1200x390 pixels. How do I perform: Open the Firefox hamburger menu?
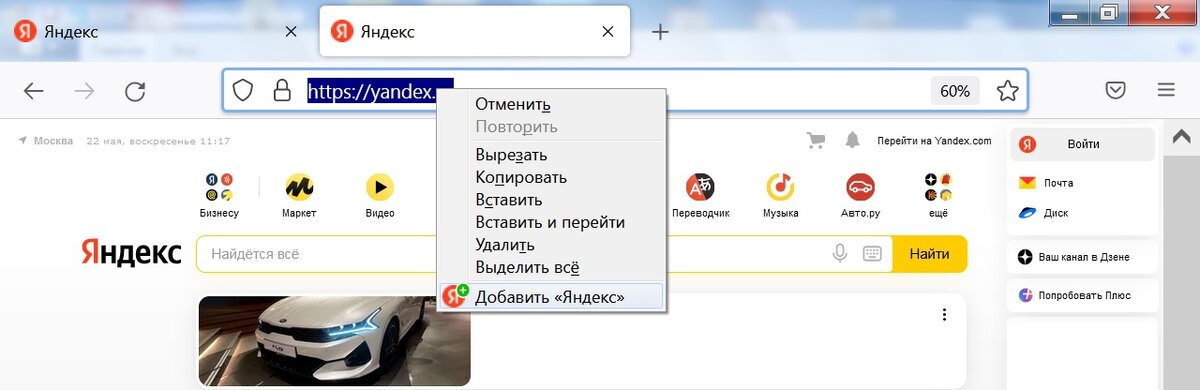[x=1166, y=91]
